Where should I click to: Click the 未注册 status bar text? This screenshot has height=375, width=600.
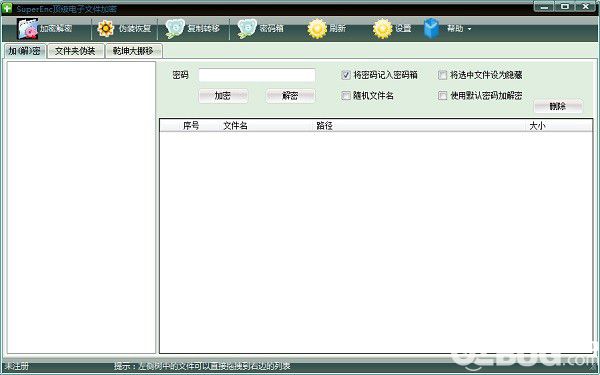[16, 366]
